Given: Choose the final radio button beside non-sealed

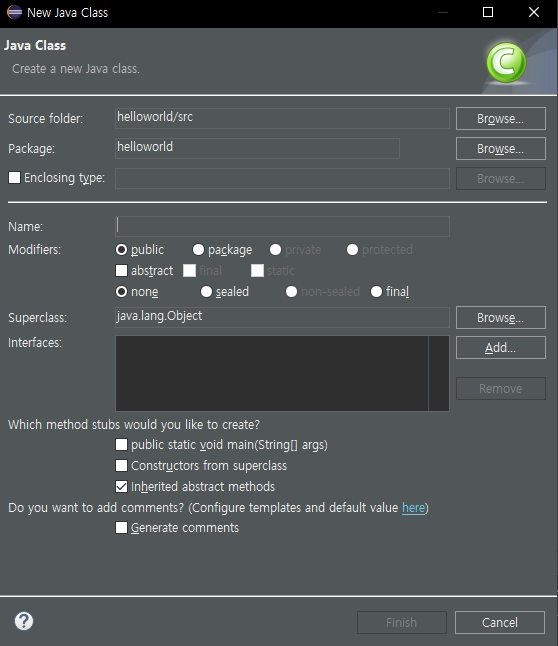Looking at the screenshot, I should [376, 292].
